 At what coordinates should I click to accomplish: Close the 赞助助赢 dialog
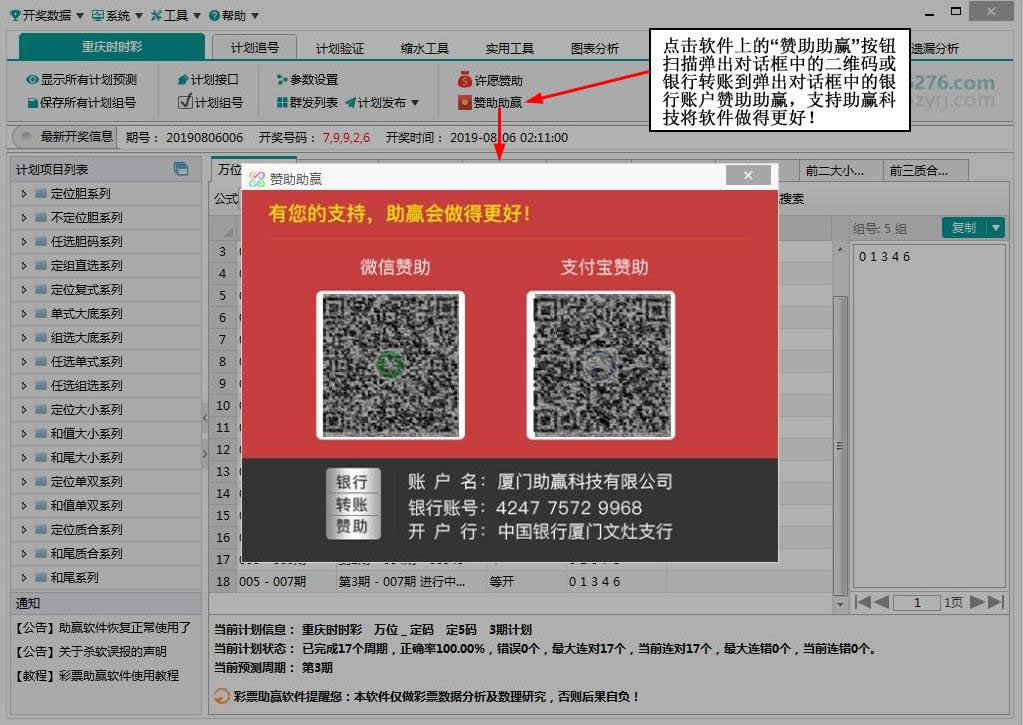[748, 176]
